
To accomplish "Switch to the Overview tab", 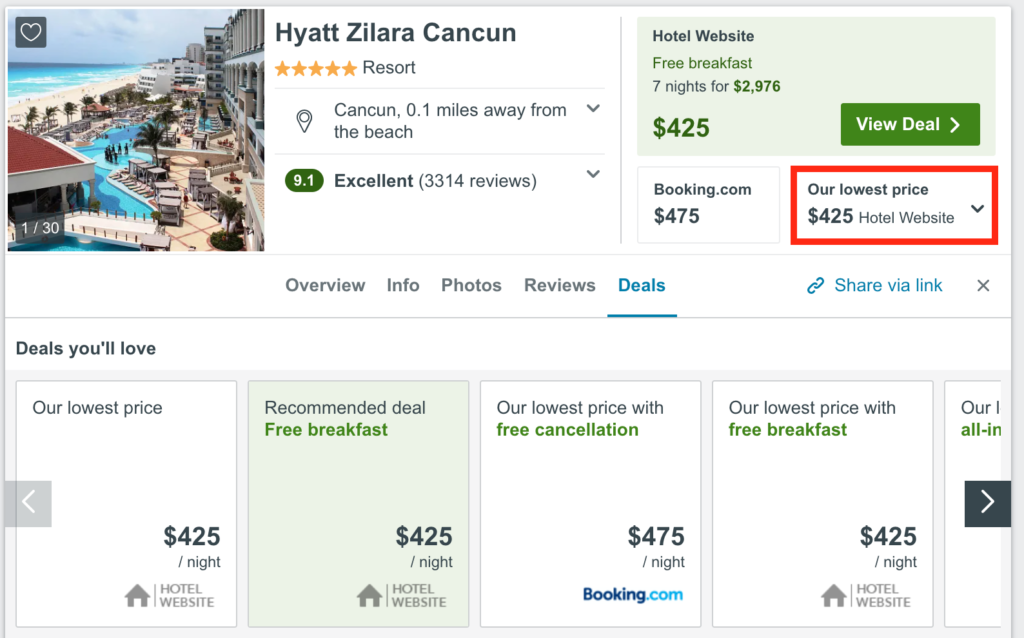I will pos(325,286).
